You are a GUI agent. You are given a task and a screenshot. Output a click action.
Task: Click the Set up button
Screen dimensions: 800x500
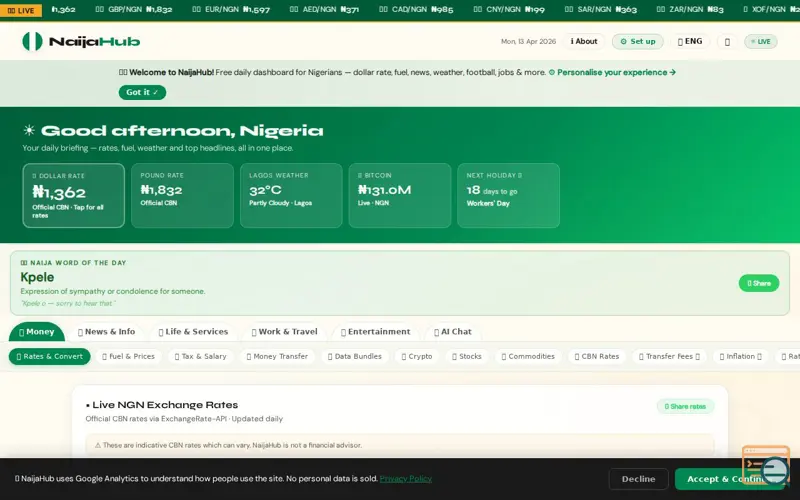pyautogui.click(x=638, y=41)
